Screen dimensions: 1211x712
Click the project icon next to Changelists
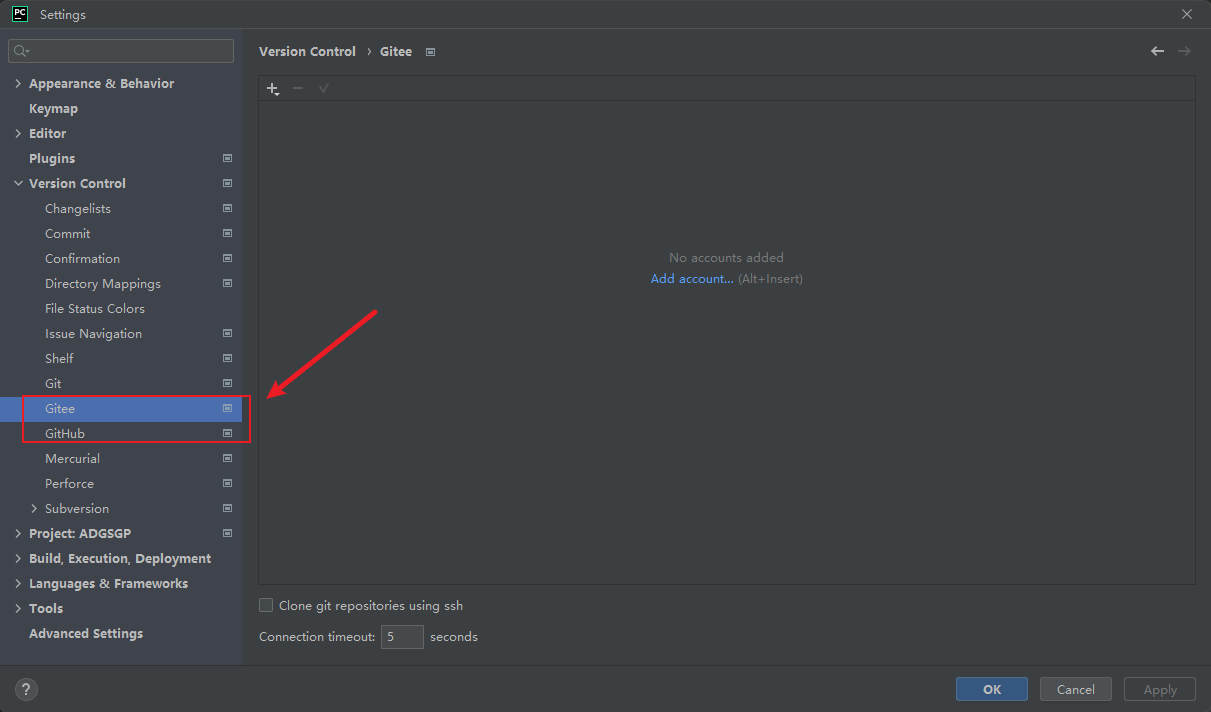pyautogui.click(x=227, y=208)
